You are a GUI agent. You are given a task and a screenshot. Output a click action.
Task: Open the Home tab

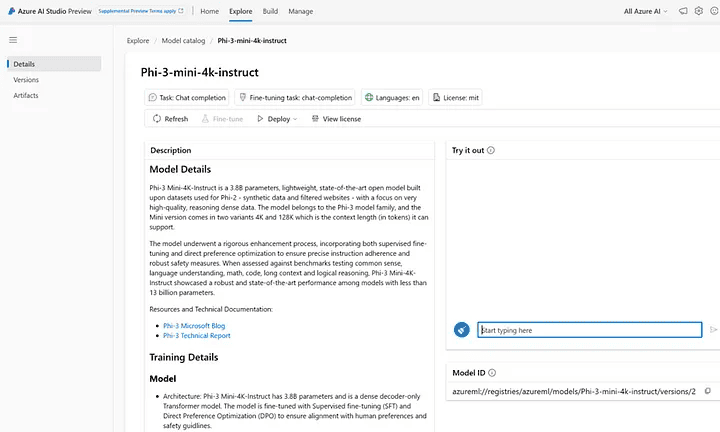209,11
